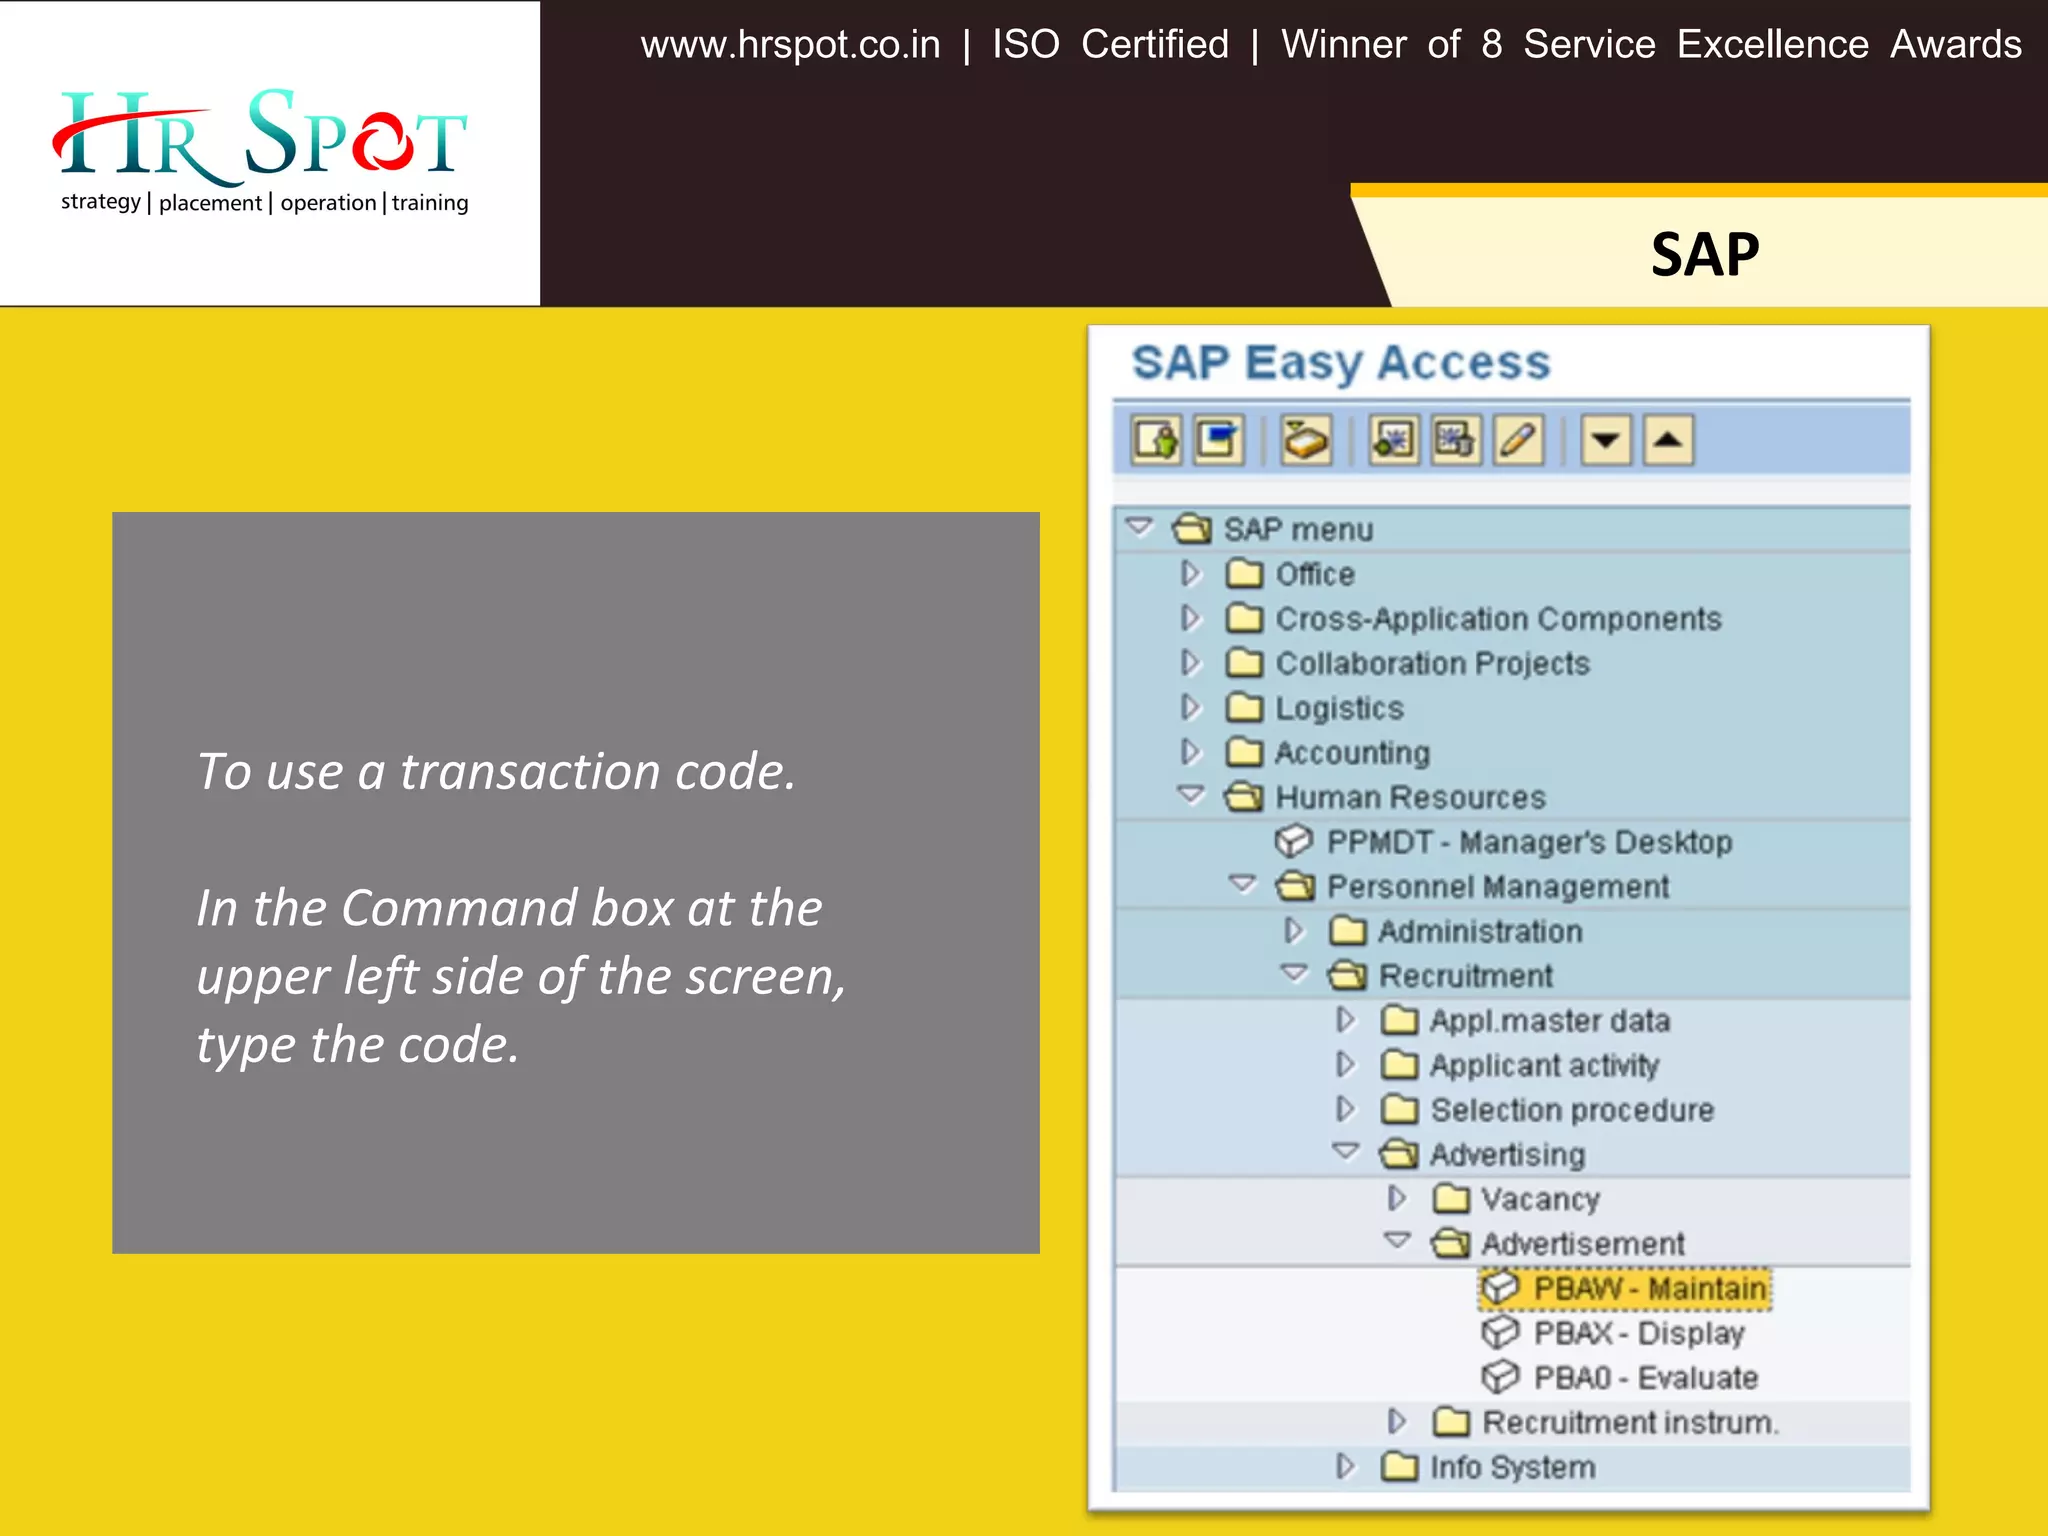2048x1536 pixels.
Task: Click the HR Spot logo
Action: [x=262, y=150]
